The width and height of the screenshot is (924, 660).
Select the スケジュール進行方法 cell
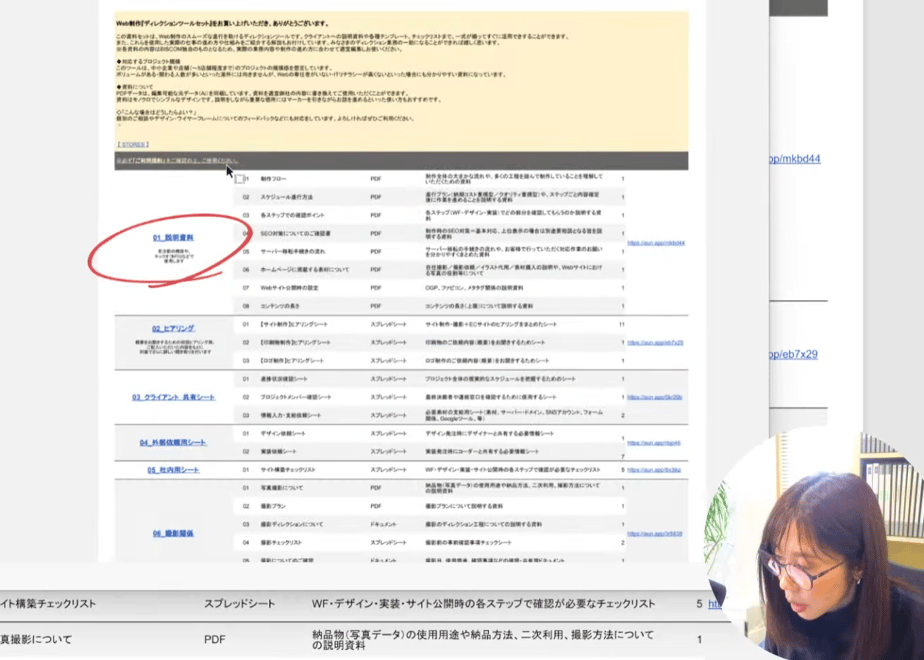[286, 197]
